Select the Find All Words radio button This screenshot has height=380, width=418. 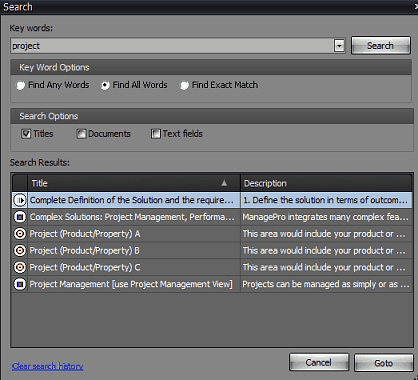(x=105, y=86)
